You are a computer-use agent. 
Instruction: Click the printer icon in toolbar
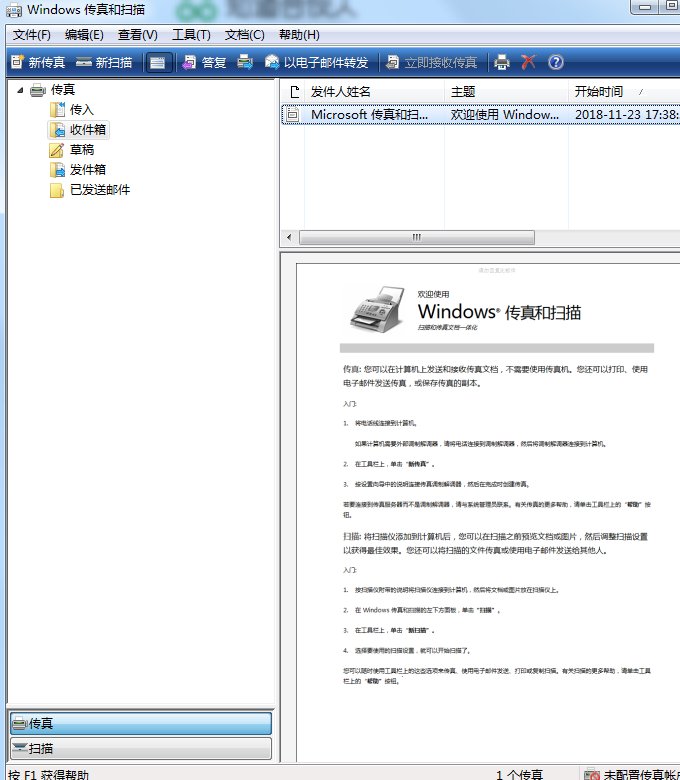(502, 62)
